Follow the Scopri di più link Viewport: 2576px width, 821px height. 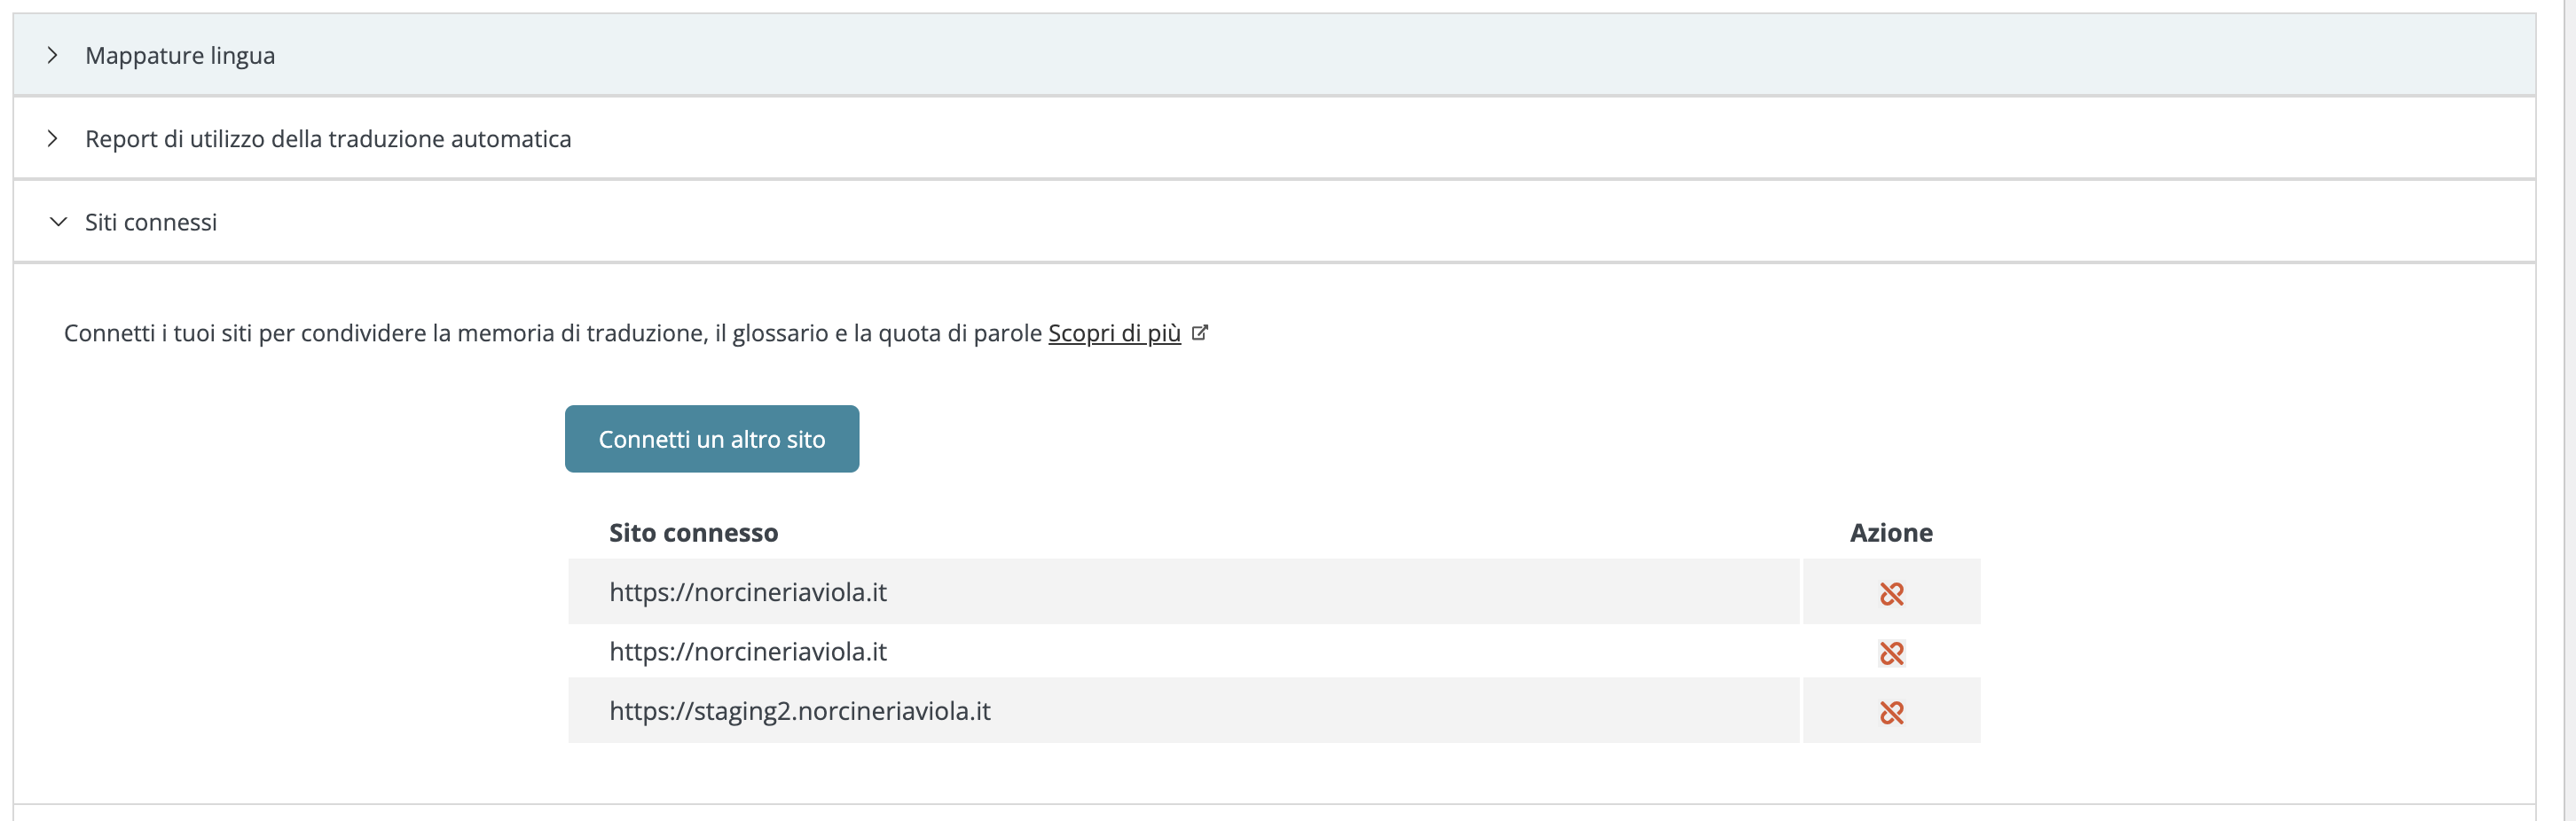(1114, 333)
